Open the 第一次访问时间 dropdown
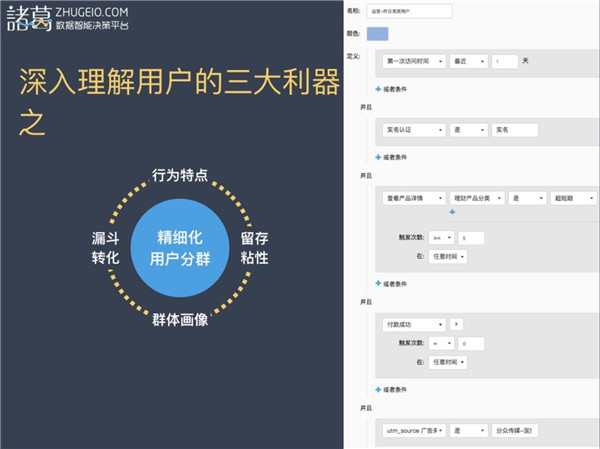Viewport: 600px width, 449px height. coord(413,62)
